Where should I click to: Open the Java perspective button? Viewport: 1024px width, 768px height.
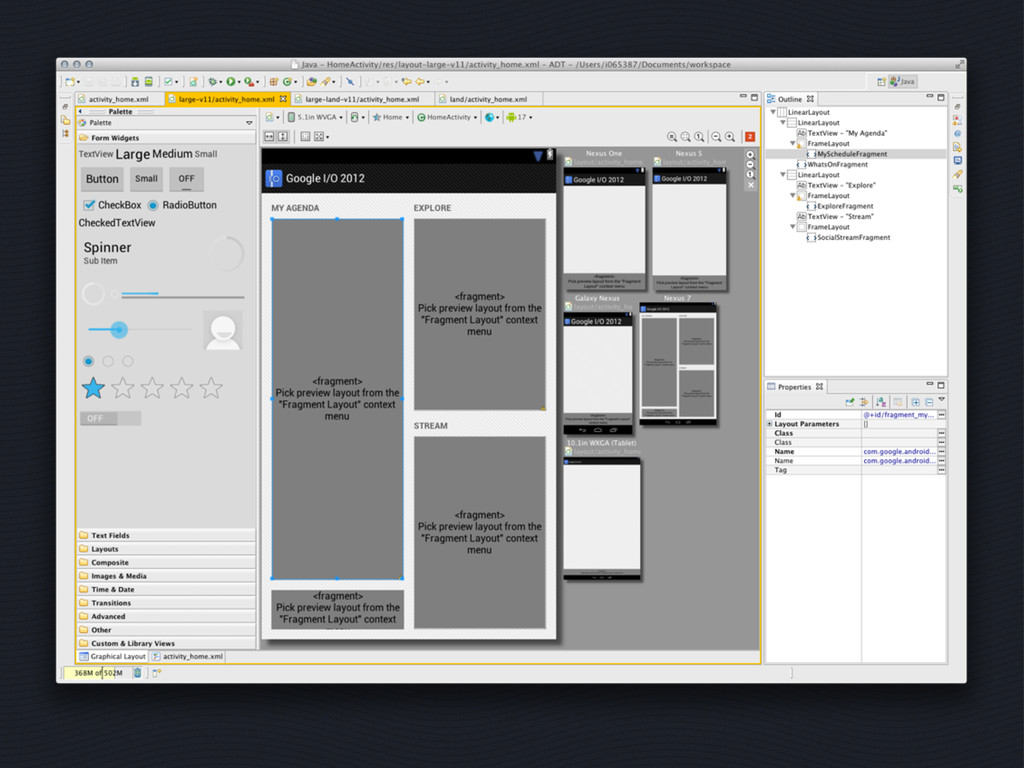903,82
